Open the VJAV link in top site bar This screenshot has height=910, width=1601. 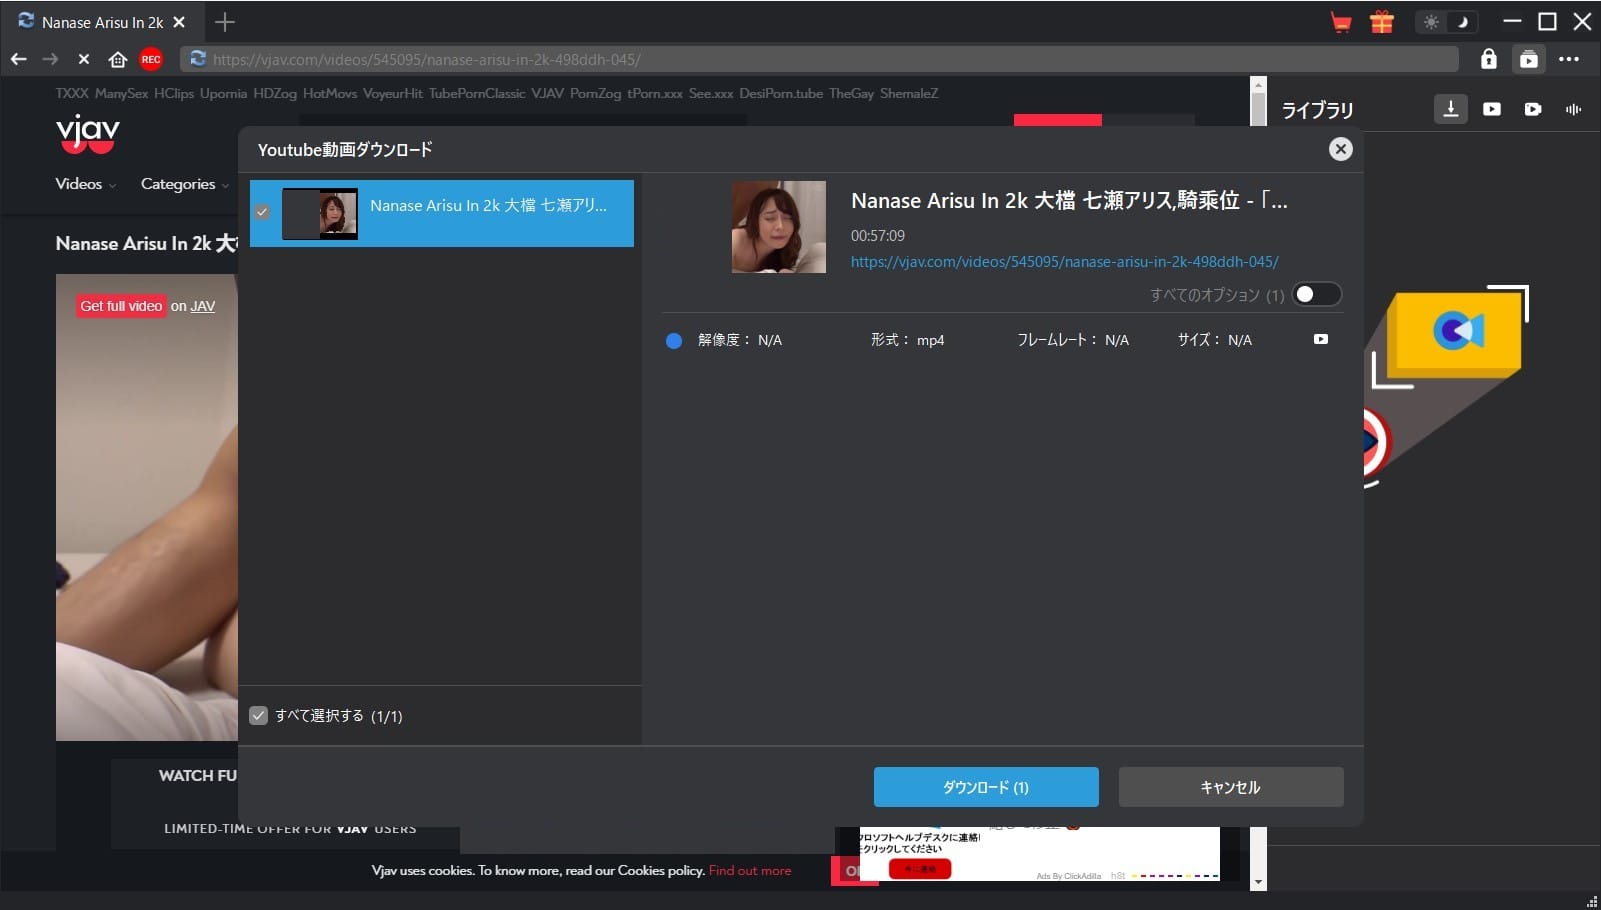click(547, 93)
